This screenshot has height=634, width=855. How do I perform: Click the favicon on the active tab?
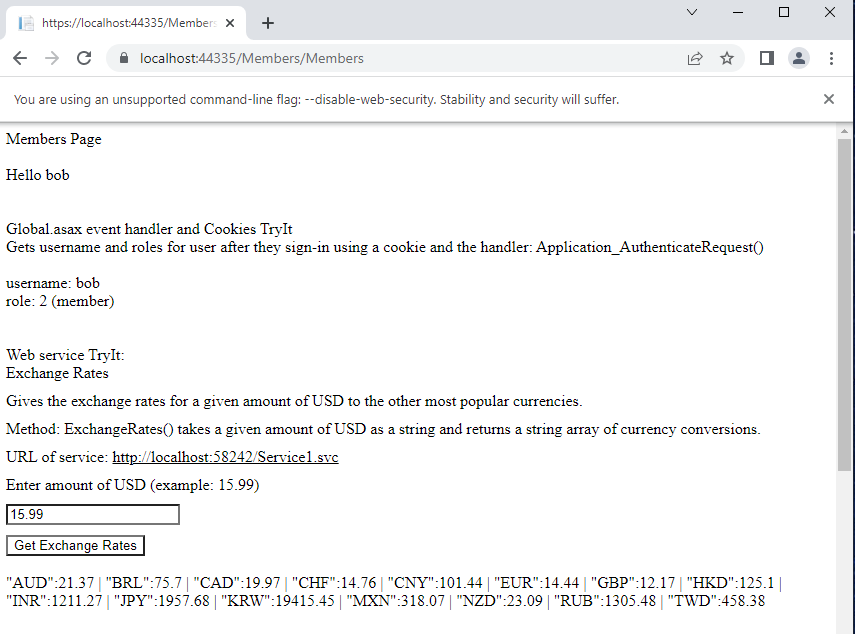(27, 22)
